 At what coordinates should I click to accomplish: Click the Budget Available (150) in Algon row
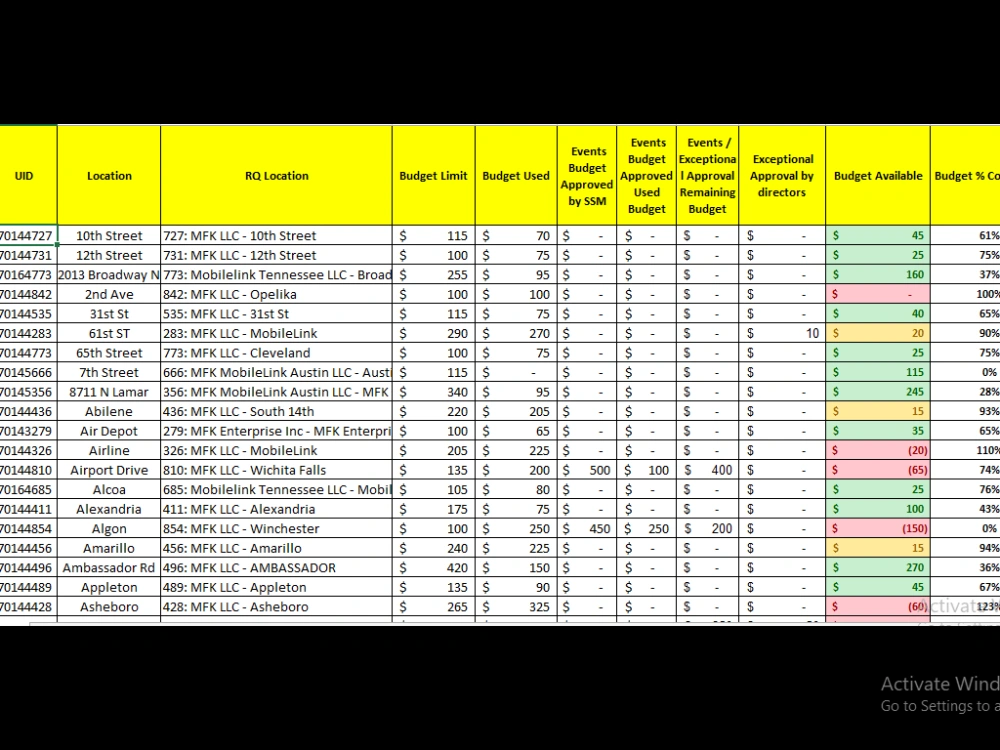(x=878, y=529)
